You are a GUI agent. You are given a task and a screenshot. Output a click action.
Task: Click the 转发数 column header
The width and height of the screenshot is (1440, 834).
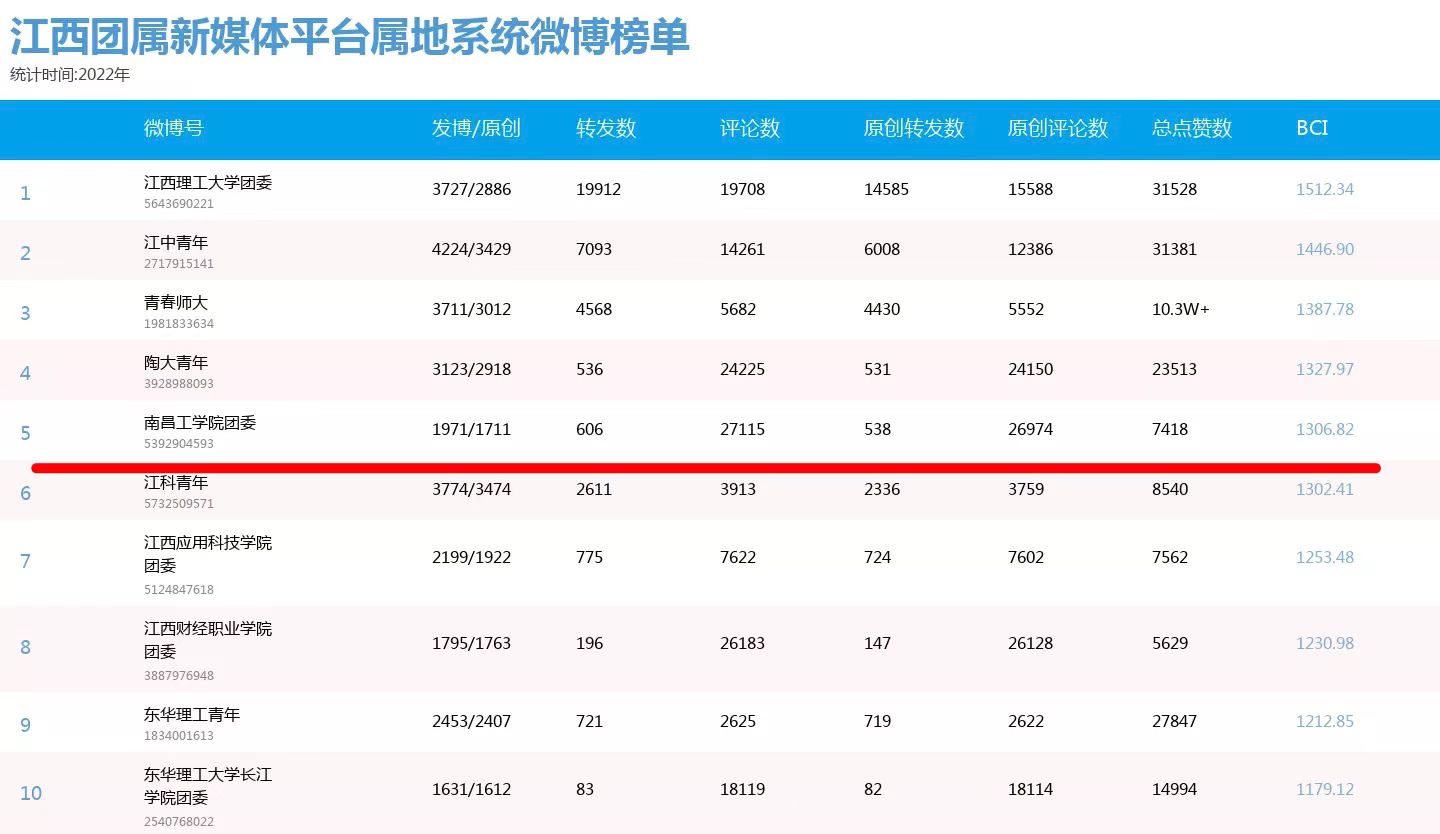(606, 128)
